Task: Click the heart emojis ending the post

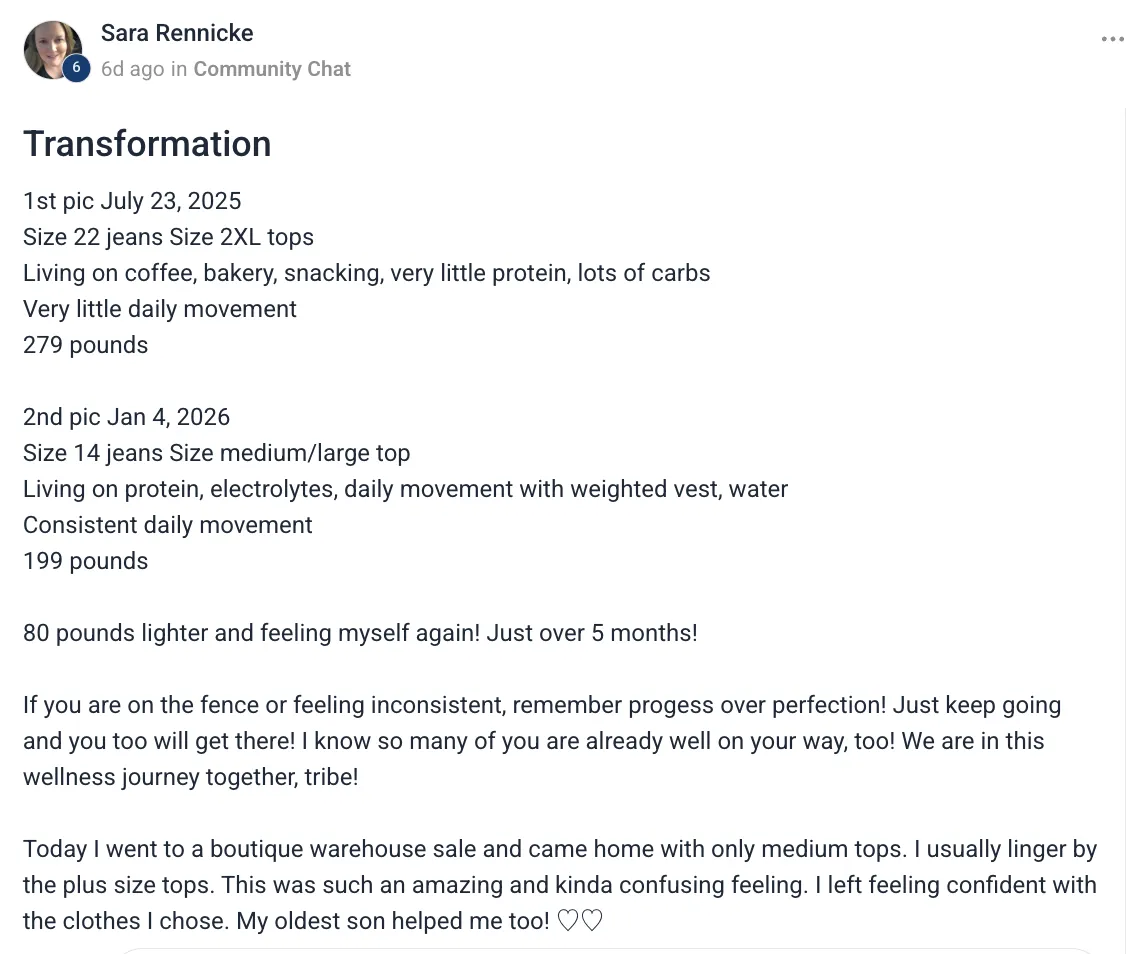Action: [580, 921]
